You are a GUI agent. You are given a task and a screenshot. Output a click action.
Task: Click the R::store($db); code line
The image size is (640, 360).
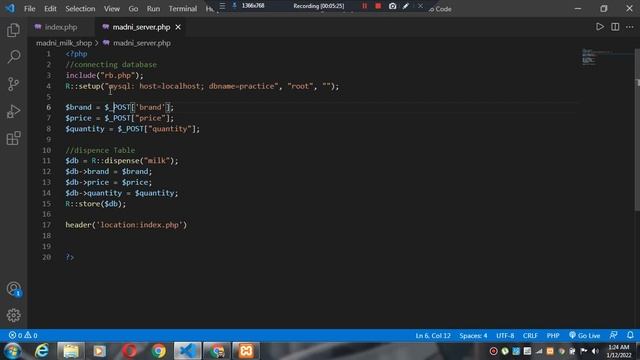pos(96,204)
